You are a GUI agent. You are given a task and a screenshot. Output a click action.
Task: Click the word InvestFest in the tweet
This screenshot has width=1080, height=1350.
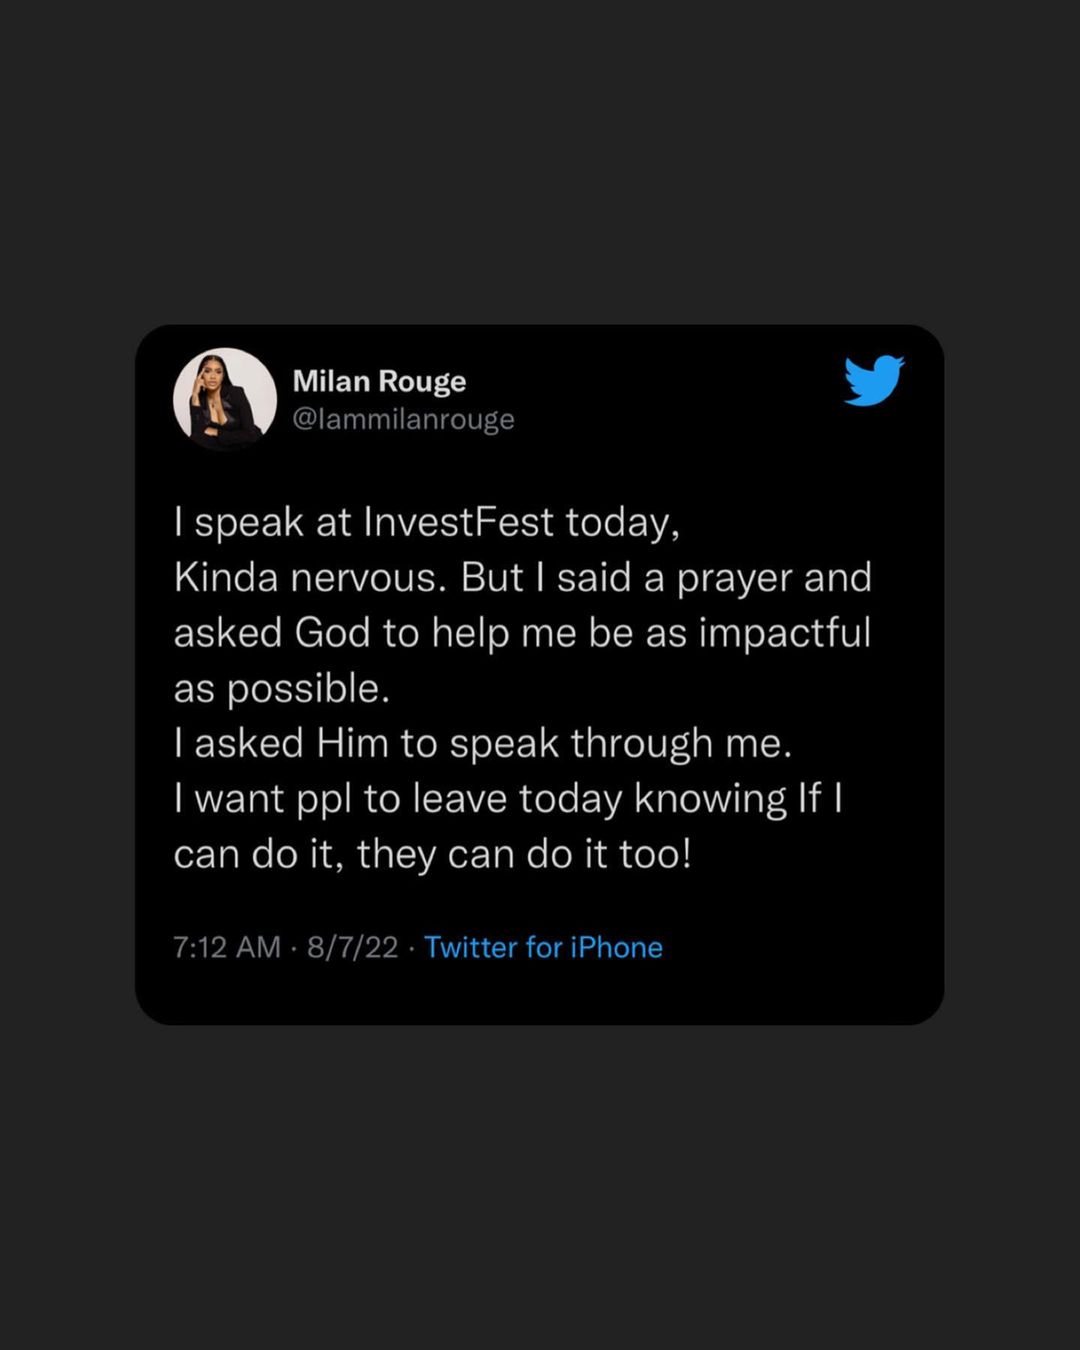click(458, 522)
